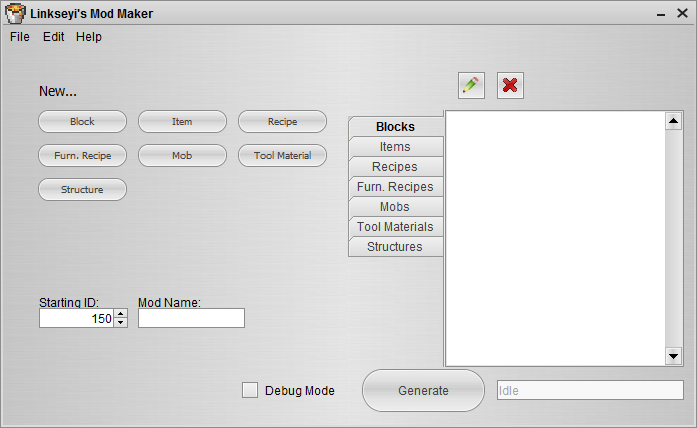Enable the Debug Mode checkbox
The height and width of the screenshot is (428, 697).
tap(250, 390)
